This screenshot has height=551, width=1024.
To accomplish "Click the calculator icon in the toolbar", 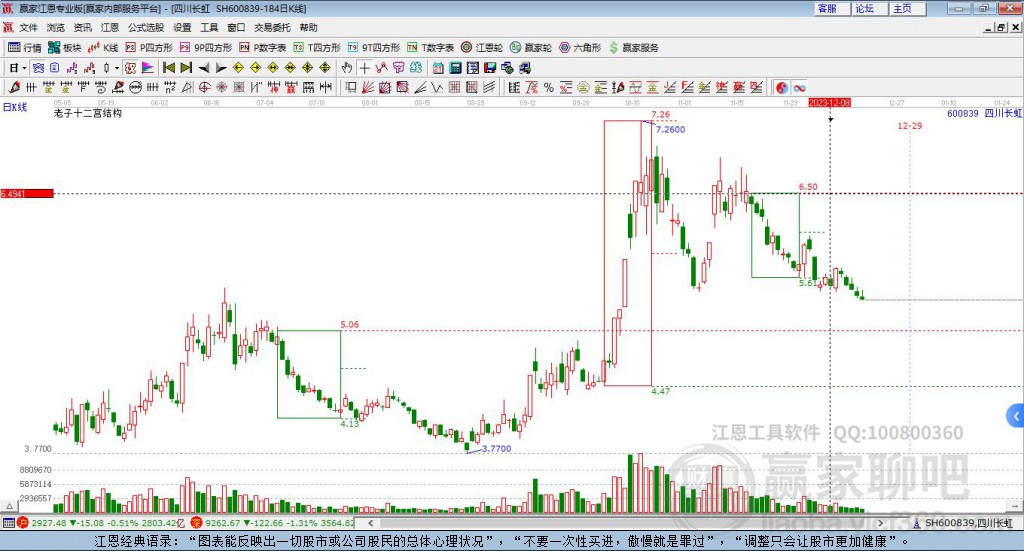I will 456,68.
